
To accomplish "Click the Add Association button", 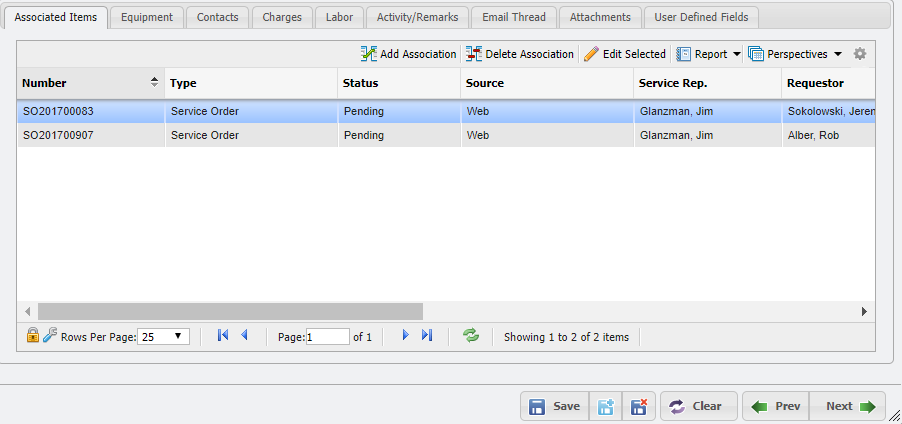I will click(408, 54).
